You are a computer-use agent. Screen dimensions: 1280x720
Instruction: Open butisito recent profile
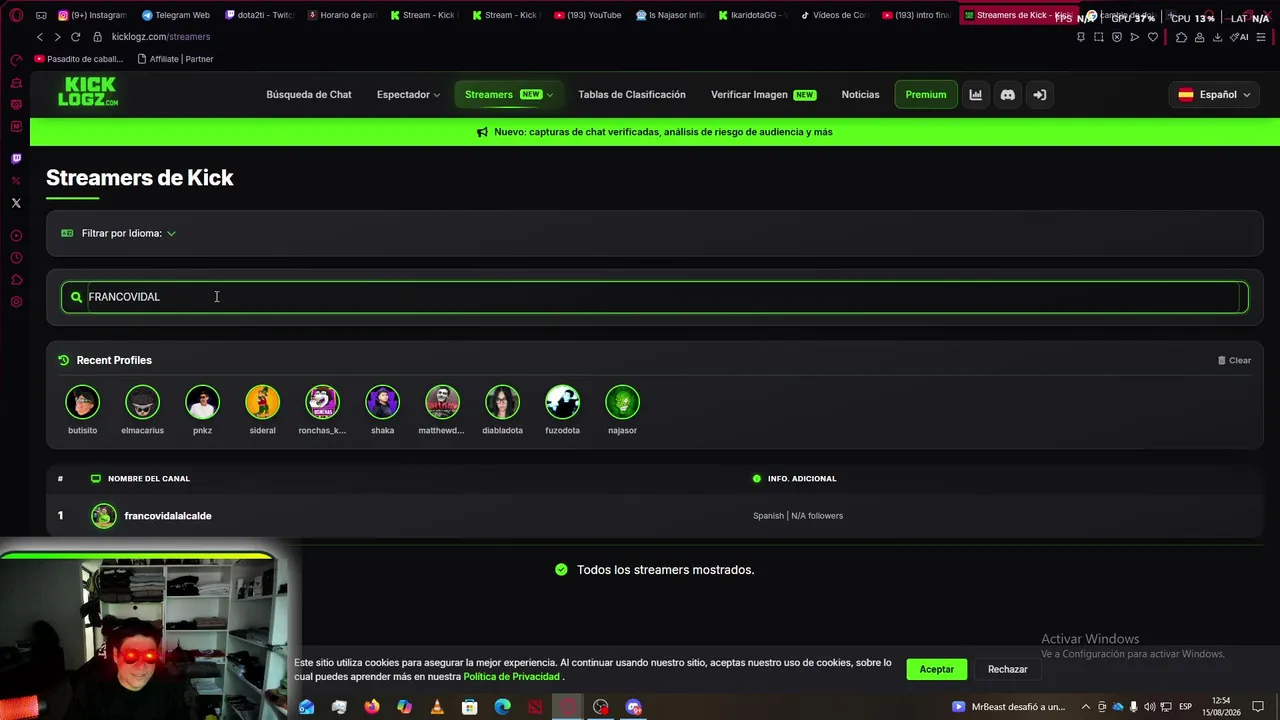pyautogui.click(x=82, y=410)
